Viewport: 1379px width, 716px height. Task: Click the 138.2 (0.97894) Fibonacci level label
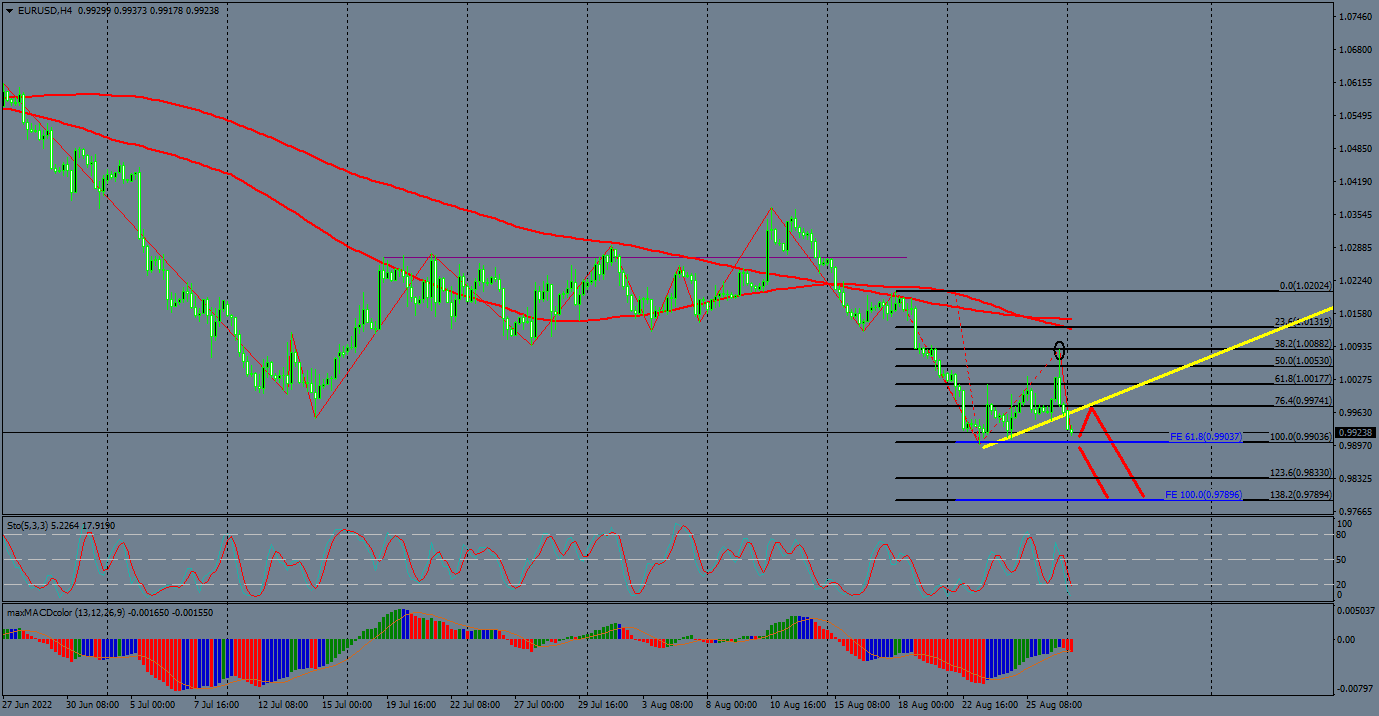[1301, 495]
